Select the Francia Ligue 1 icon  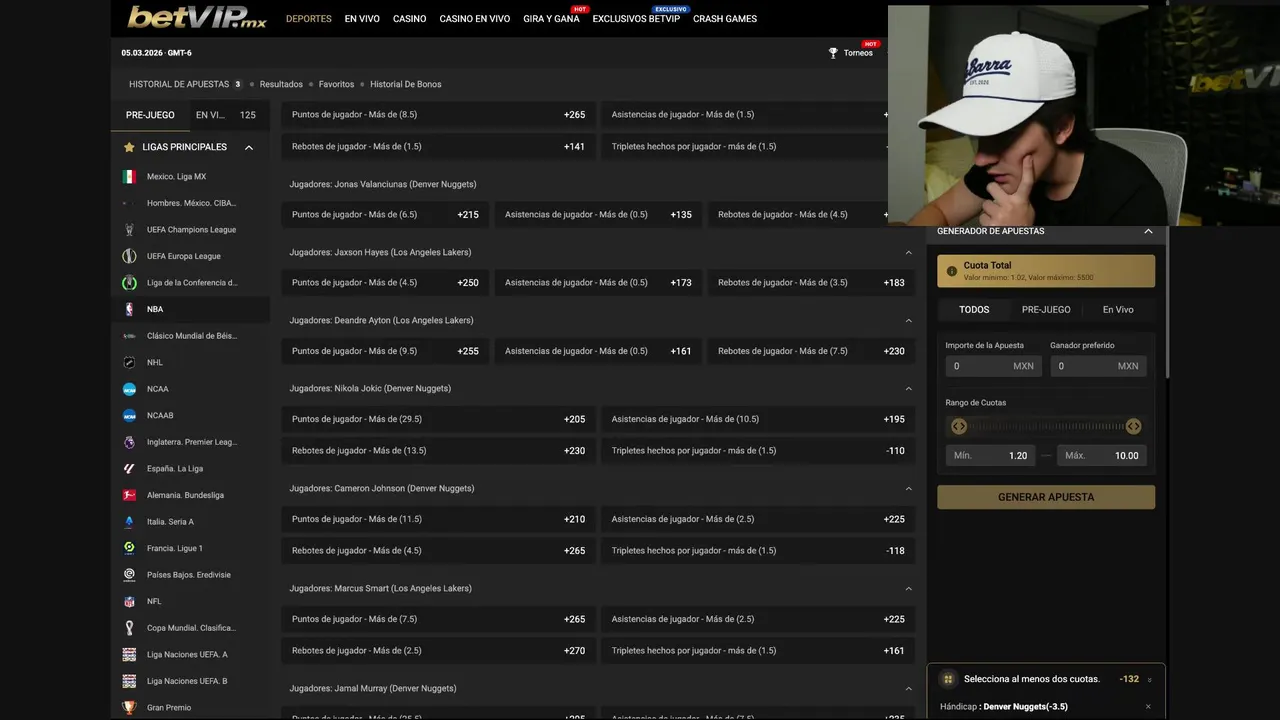[x=129, y=548]
